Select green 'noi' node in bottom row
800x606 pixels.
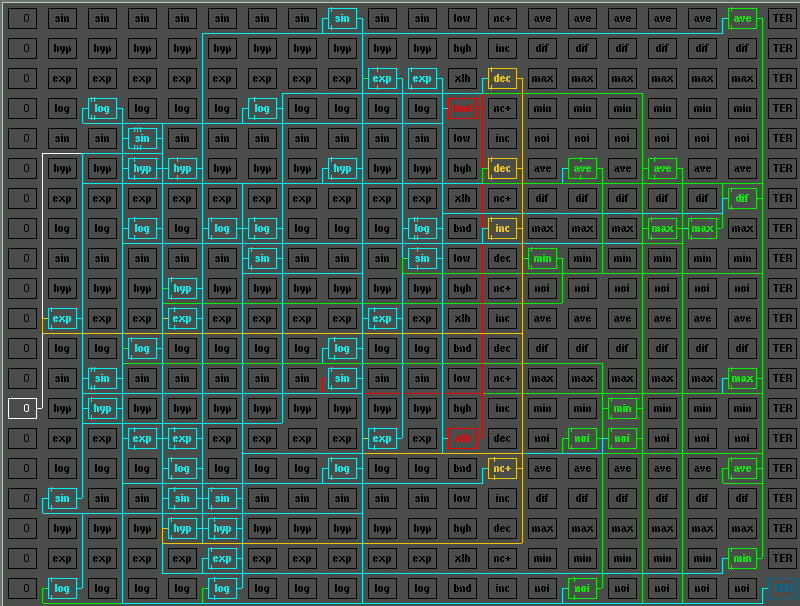(582, 588)
